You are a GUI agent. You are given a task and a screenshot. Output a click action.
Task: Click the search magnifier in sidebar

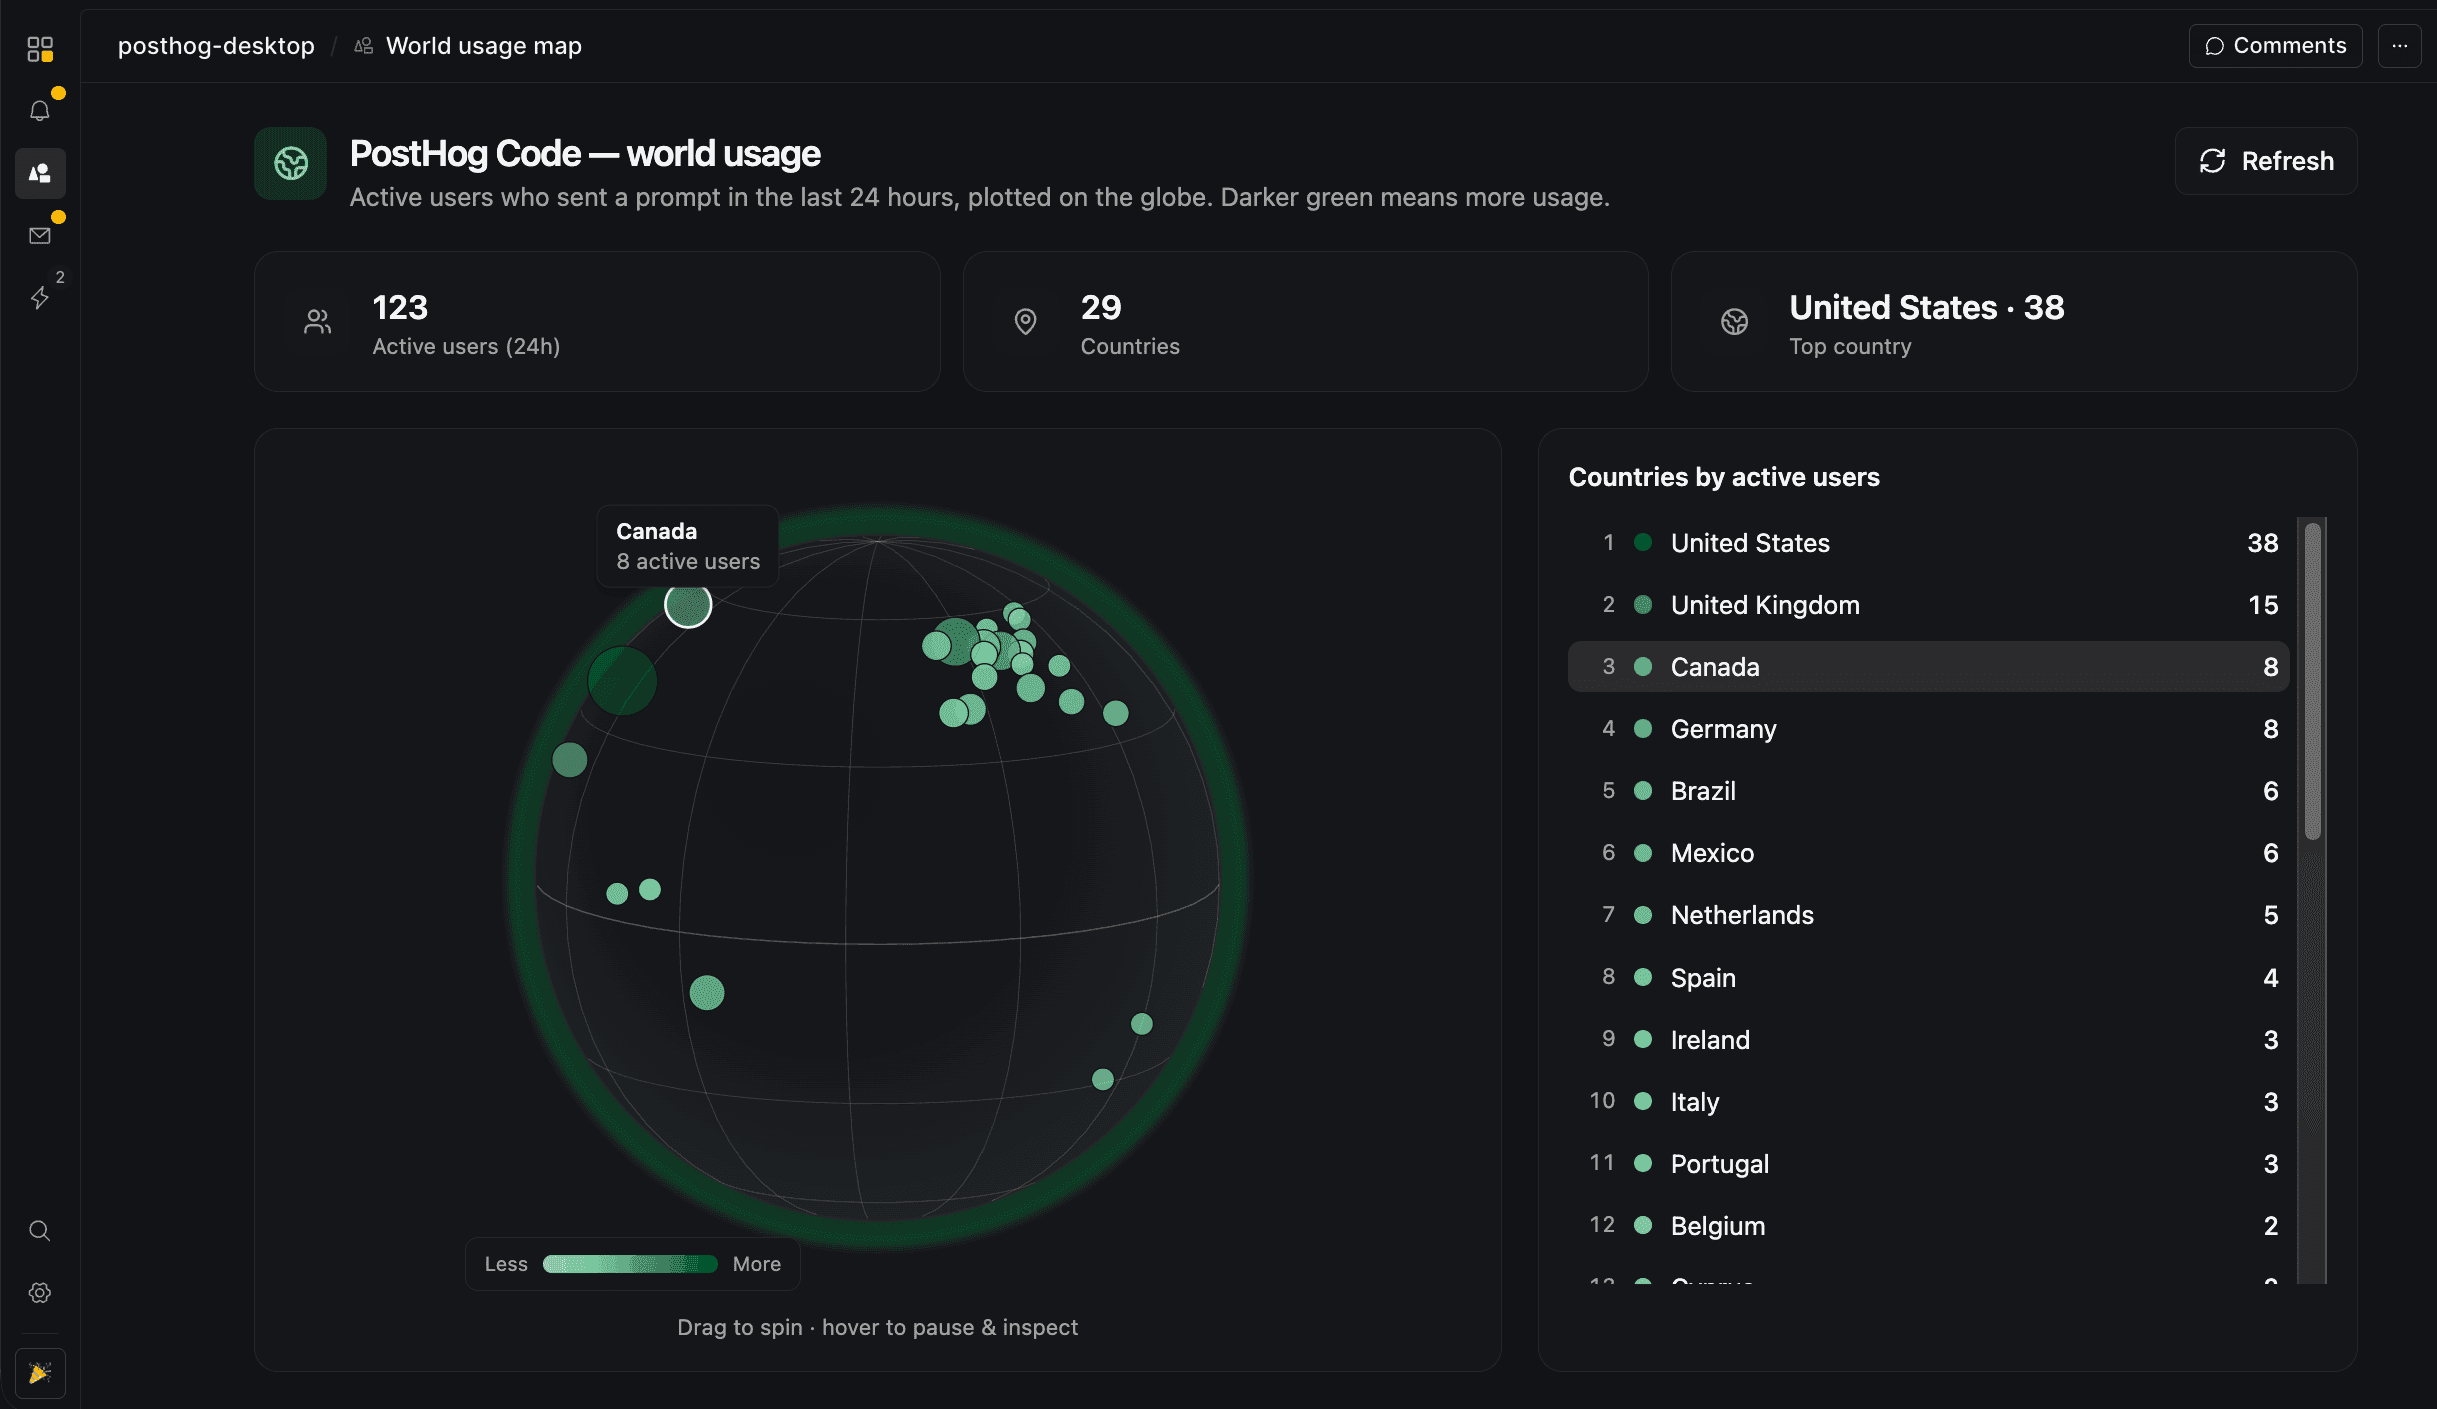[40, 1231]
